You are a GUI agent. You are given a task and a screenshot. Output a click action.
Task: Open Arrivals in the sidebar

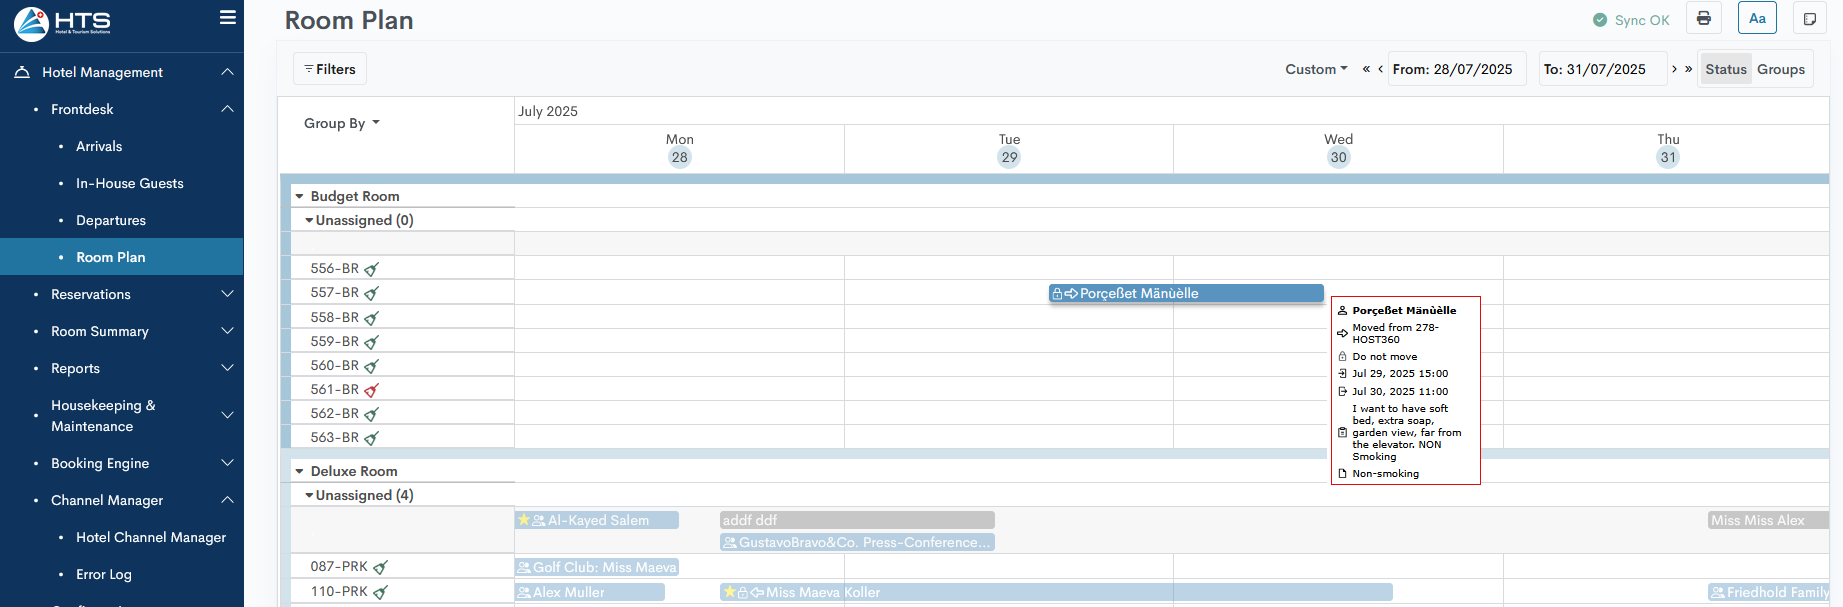tap(99, 146)
